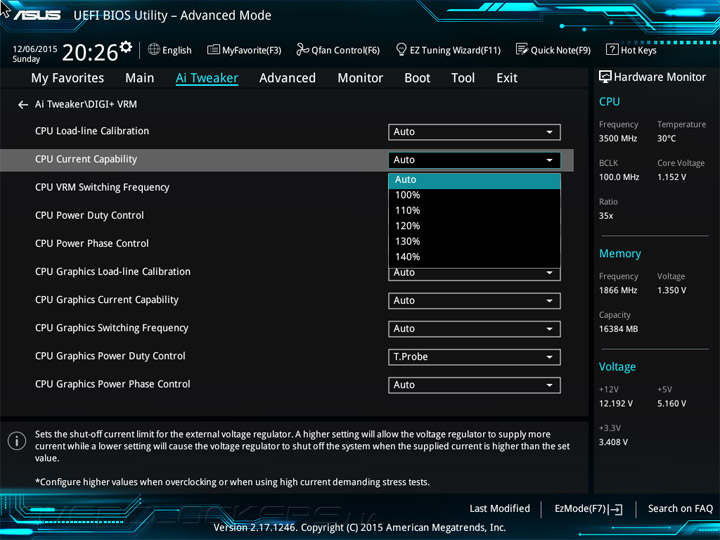Click the 1.152 V core voltage value
Screen dimensions: 720x540
tap(671, 177)
